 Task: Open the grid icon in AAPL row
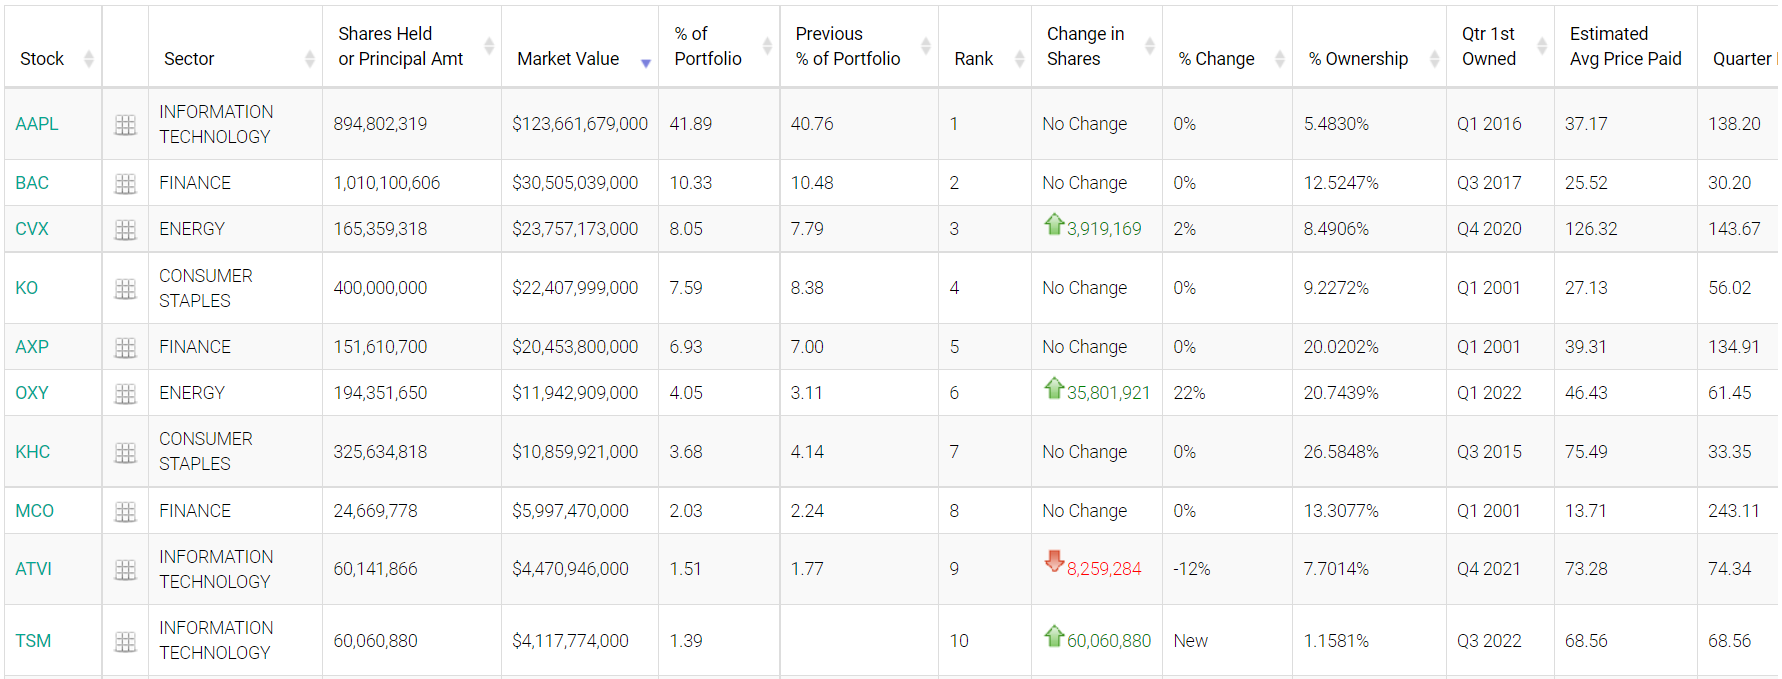pyautogui.click(x=125, y=124)
